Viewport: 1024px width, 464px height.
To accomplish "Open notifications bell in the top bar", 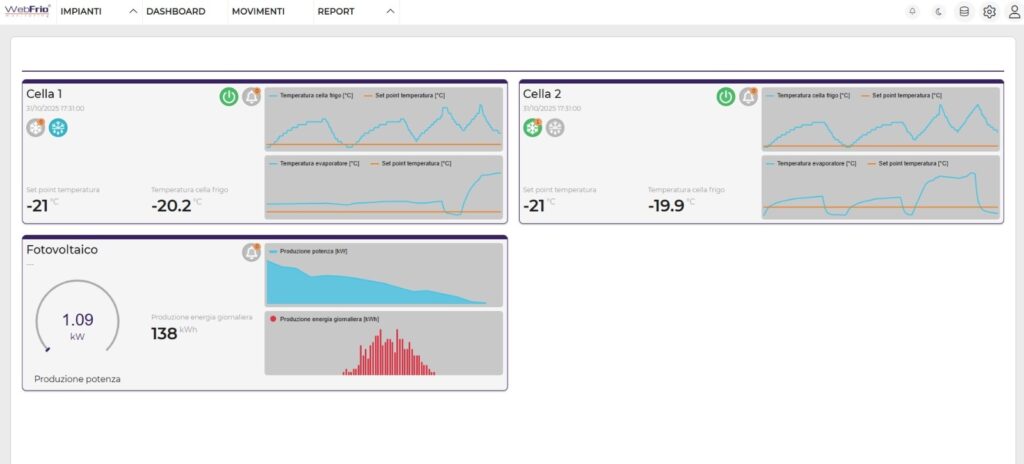I will tap(912, 12).
